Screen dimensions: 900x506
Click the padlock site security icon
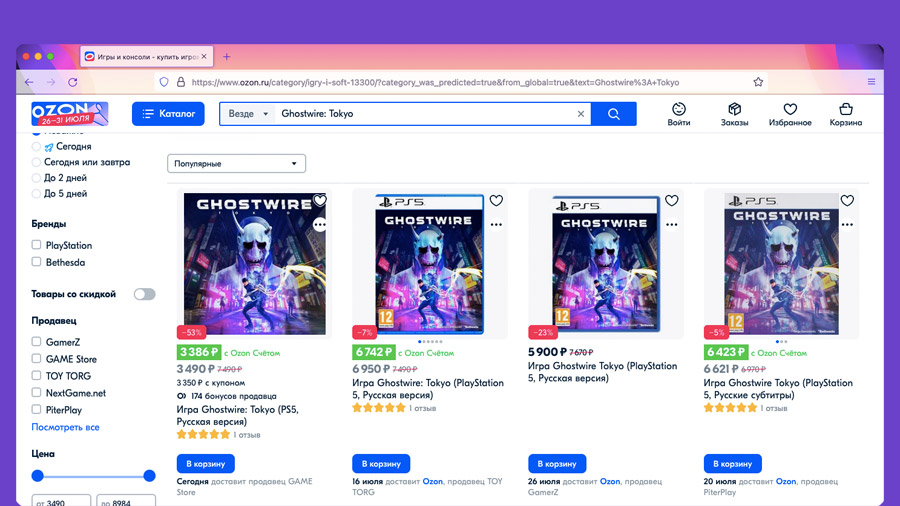[181, 82]
